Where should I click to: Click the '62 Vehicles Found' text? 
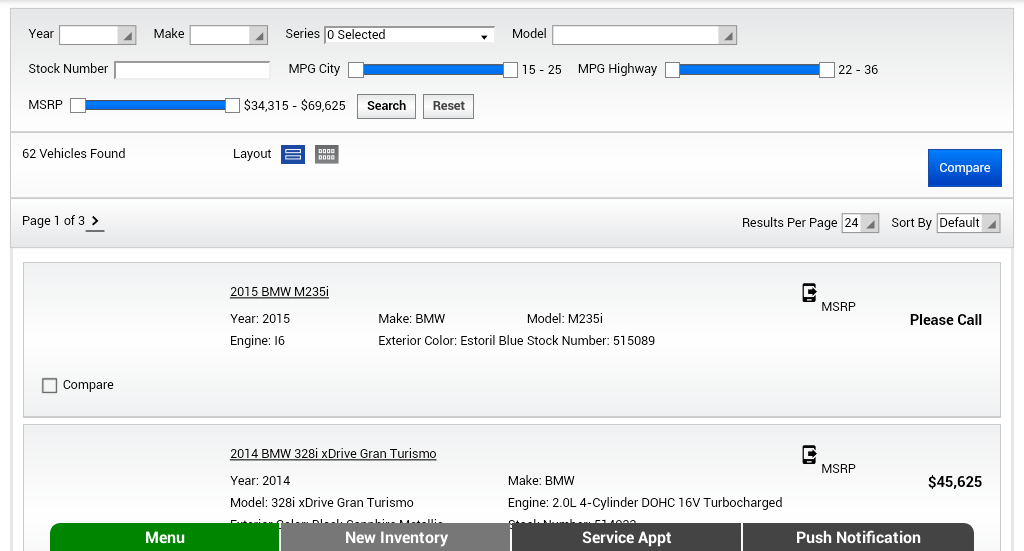pyautogui.click(x=74, y=153)
